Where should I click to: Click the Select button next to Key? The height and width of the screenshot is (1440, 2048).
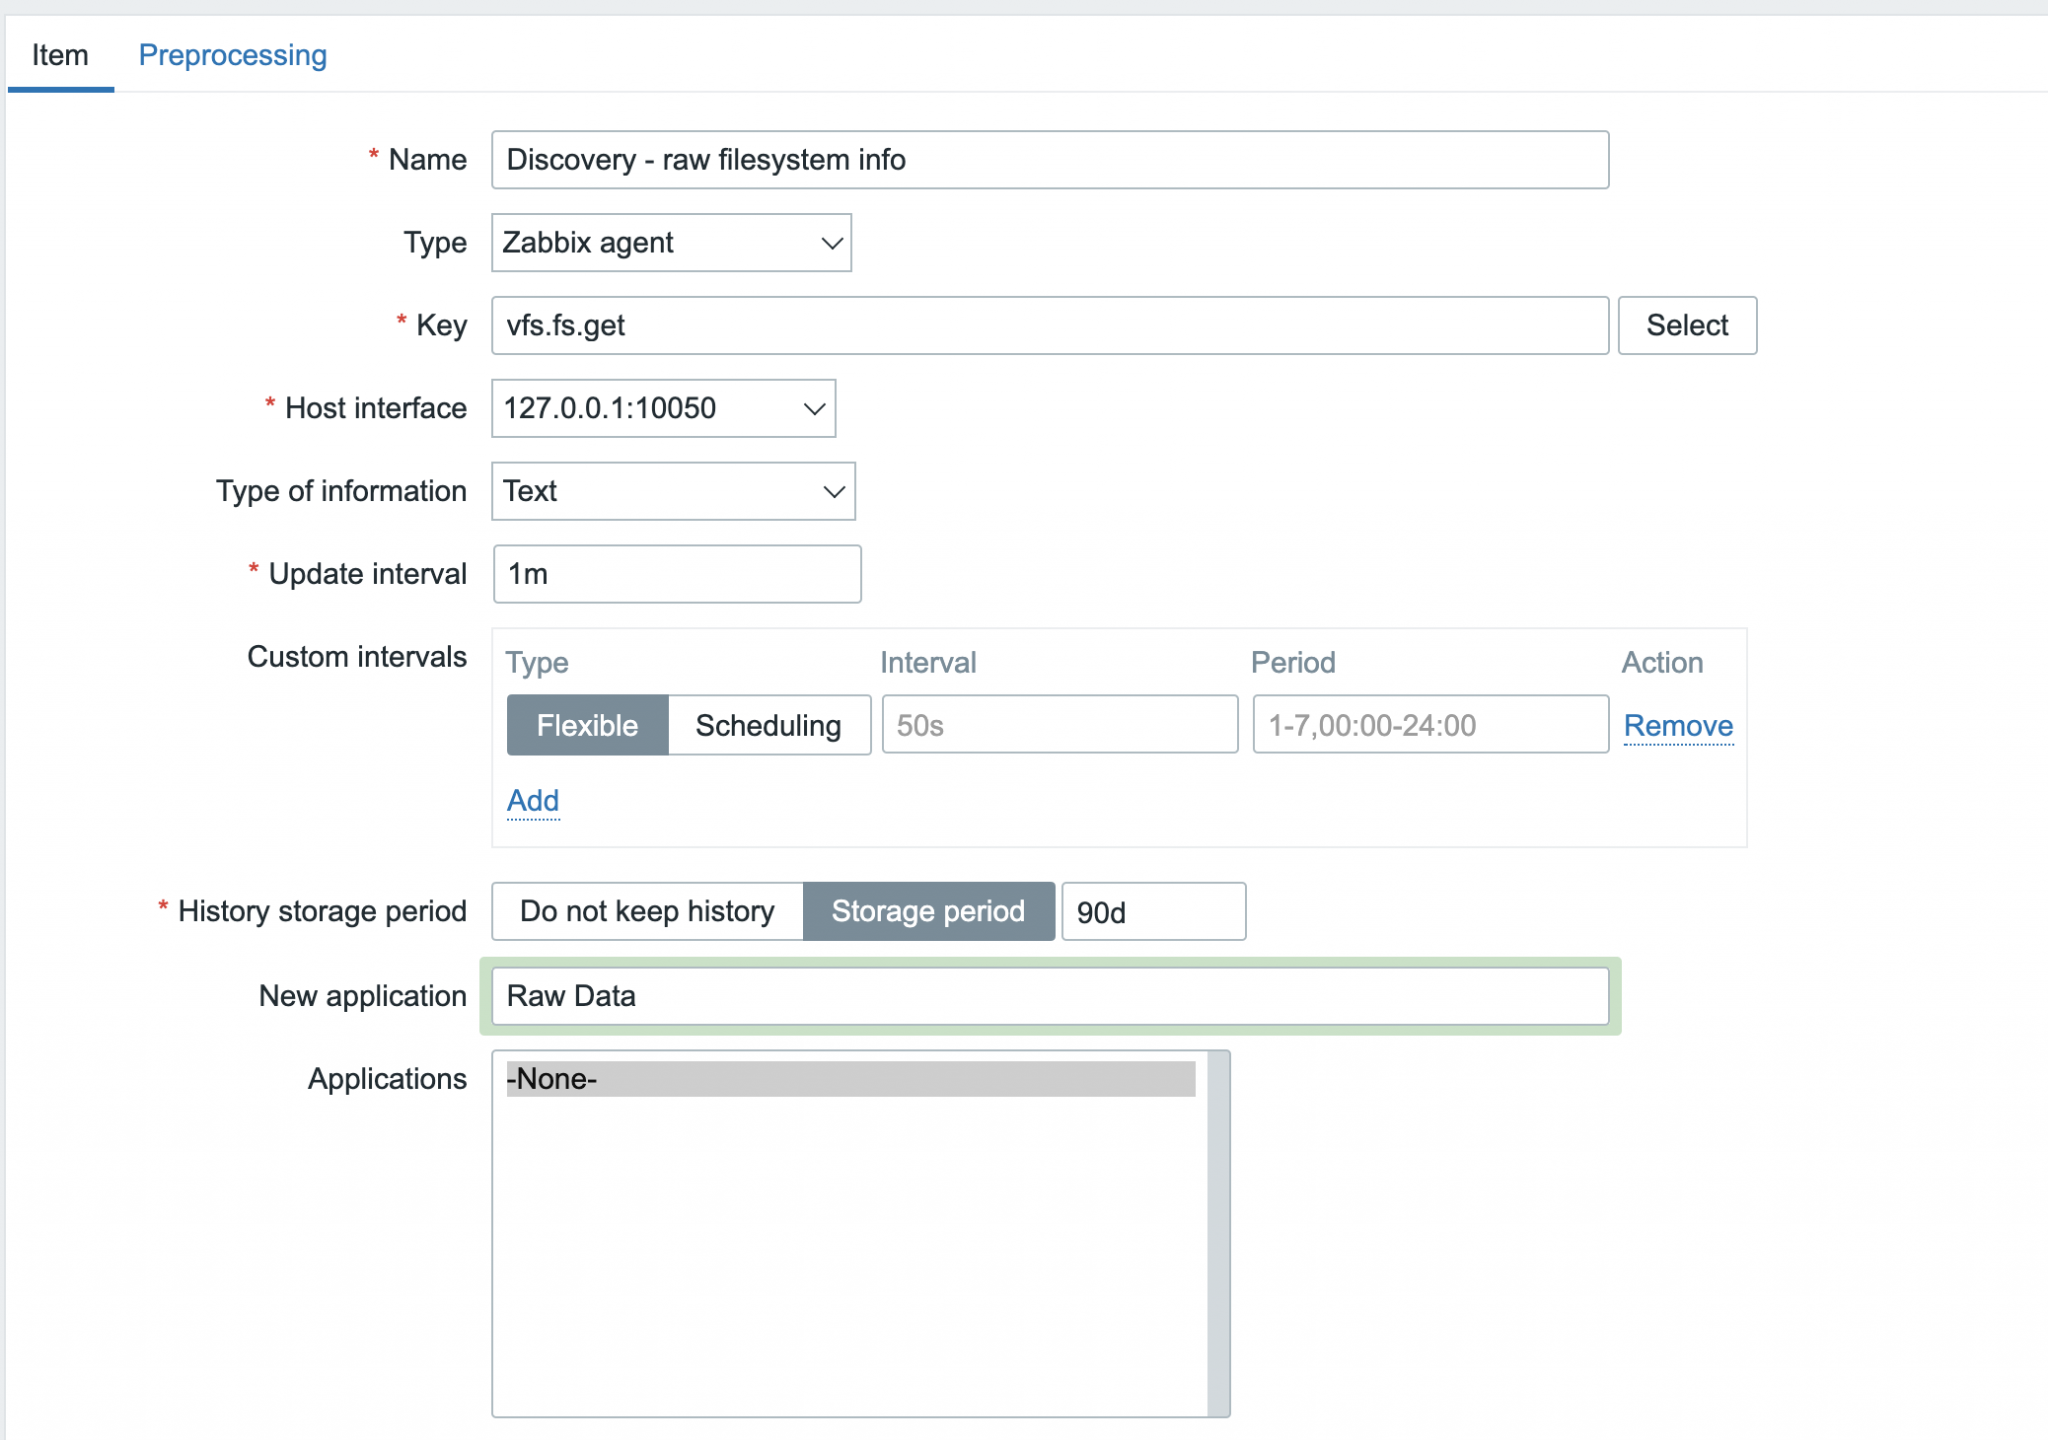tap(1687, 325)
